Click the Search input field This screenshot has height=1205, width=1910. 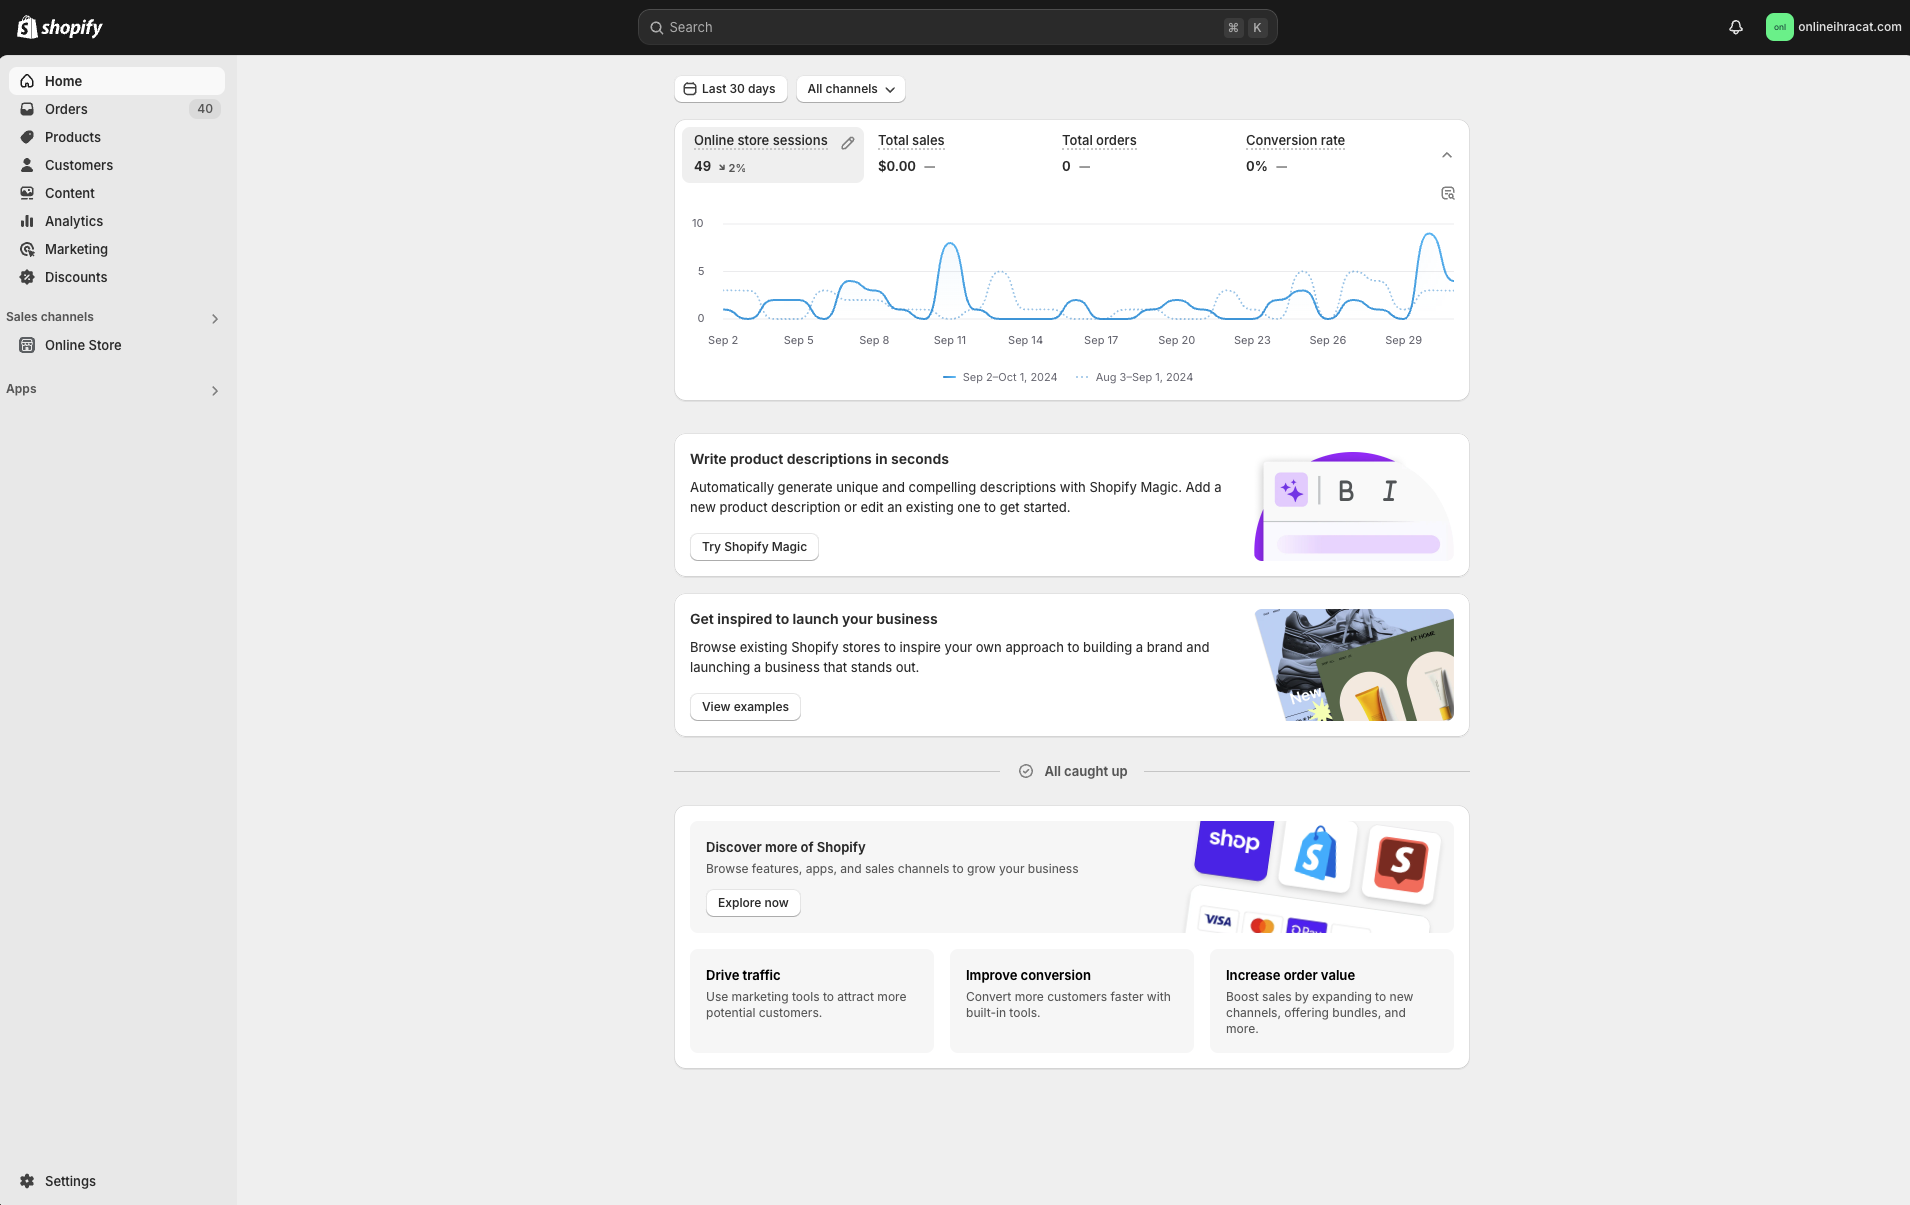[958, 27]
